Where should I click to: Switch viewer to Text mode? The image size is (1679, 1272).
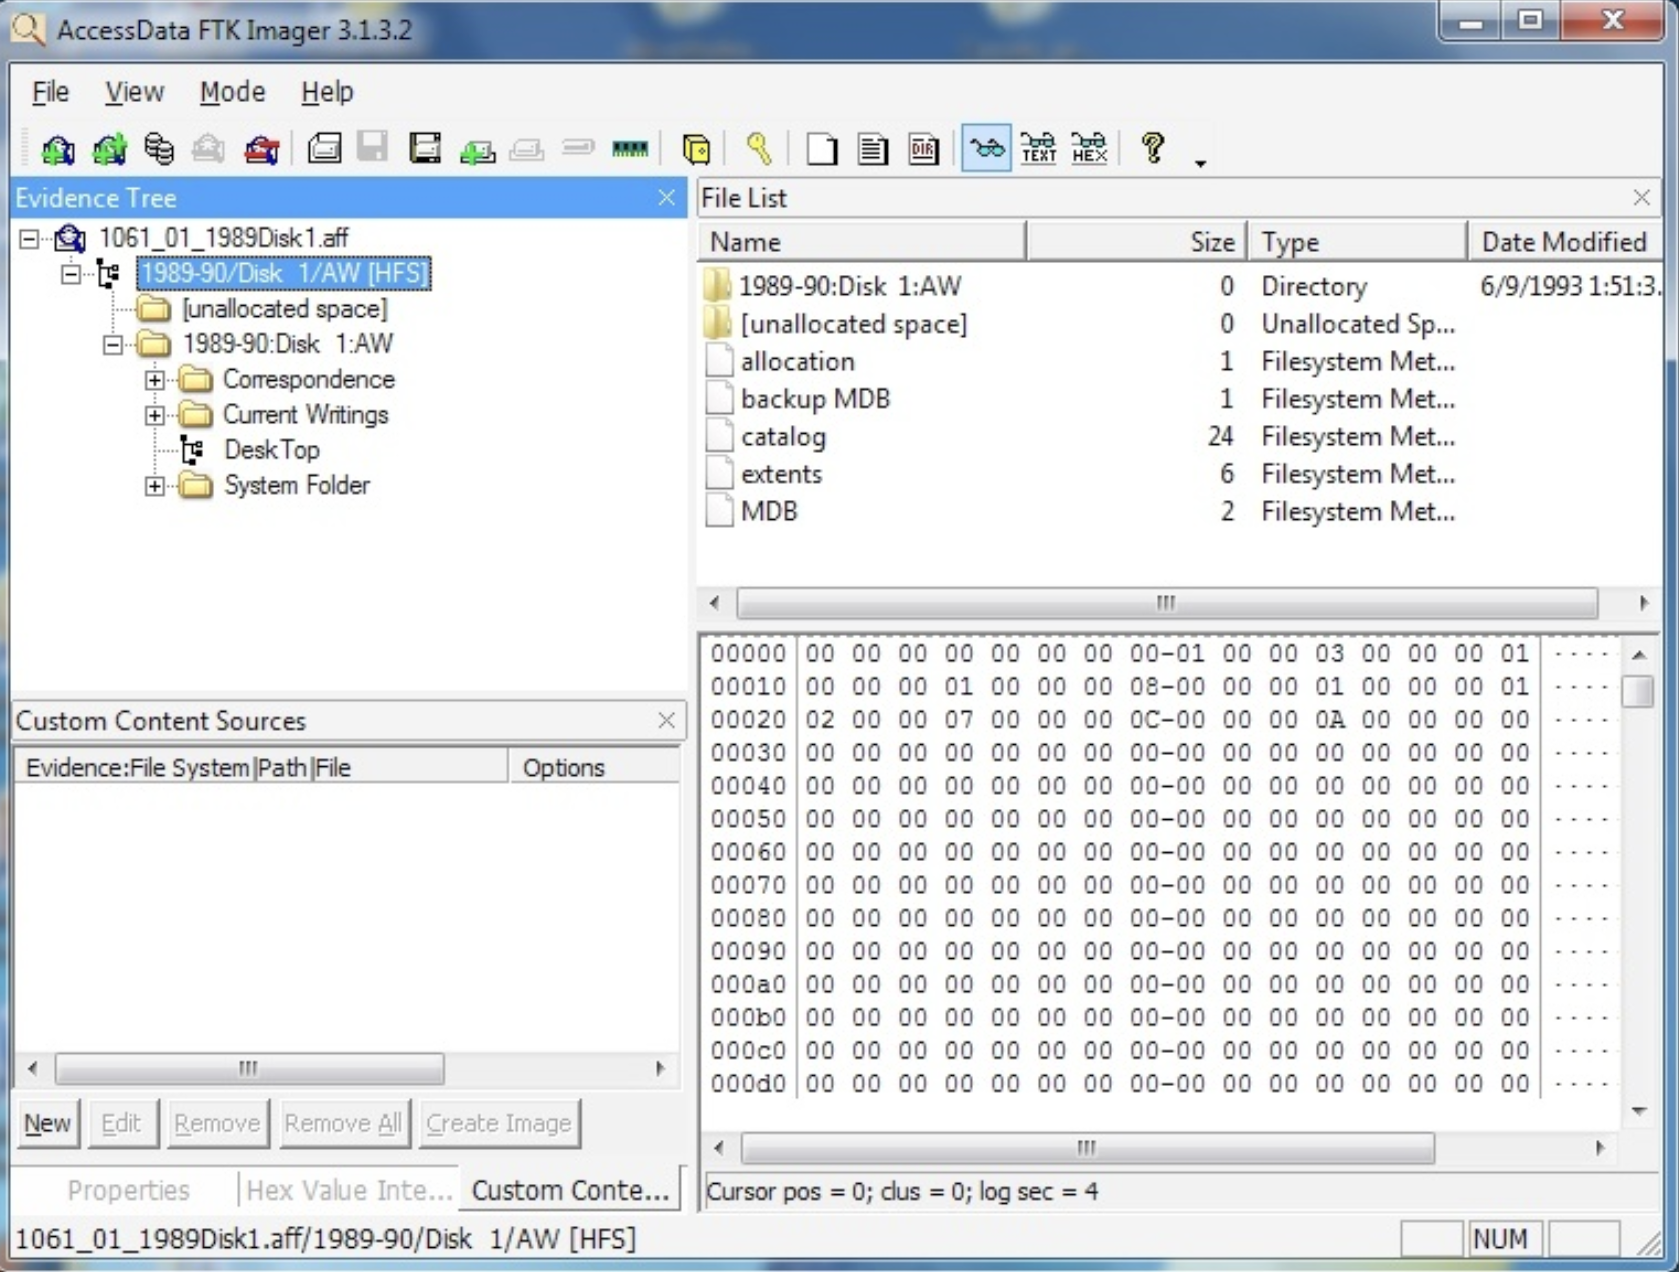[x=1038, y=148]
